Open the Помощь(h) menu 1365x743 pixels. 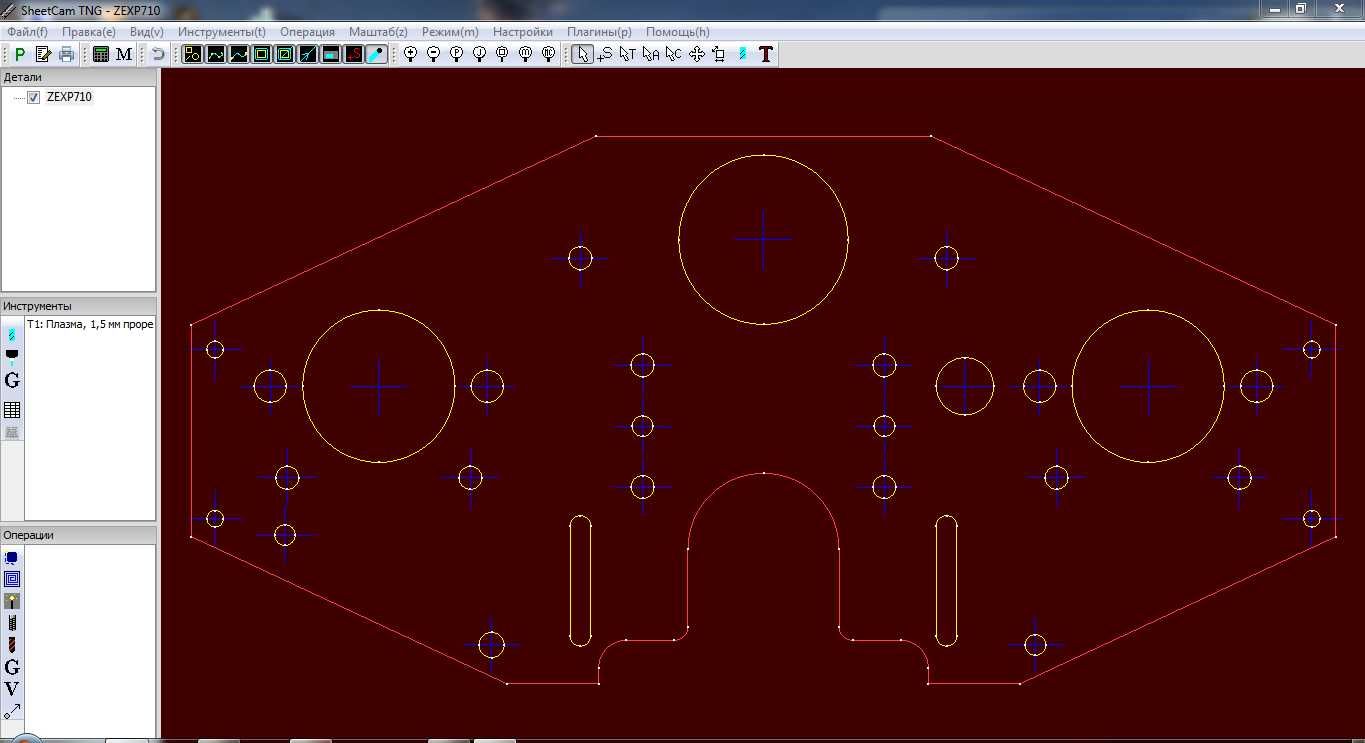pos(677,32)
